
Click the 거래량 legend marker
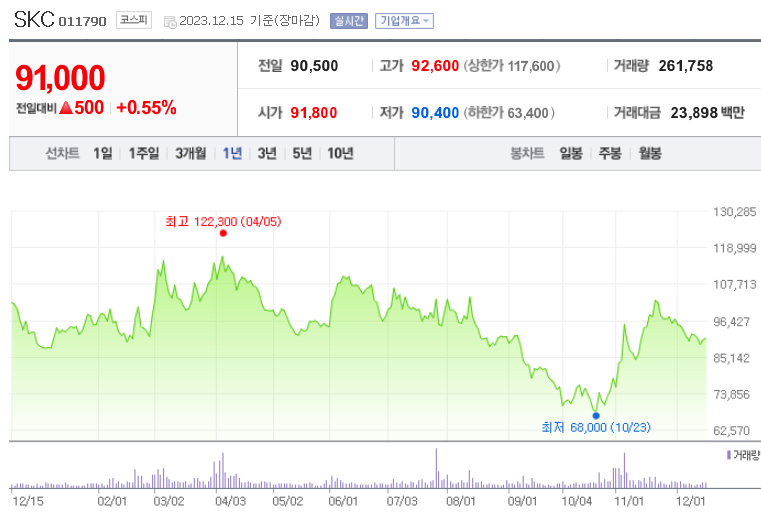coord(728,455)
